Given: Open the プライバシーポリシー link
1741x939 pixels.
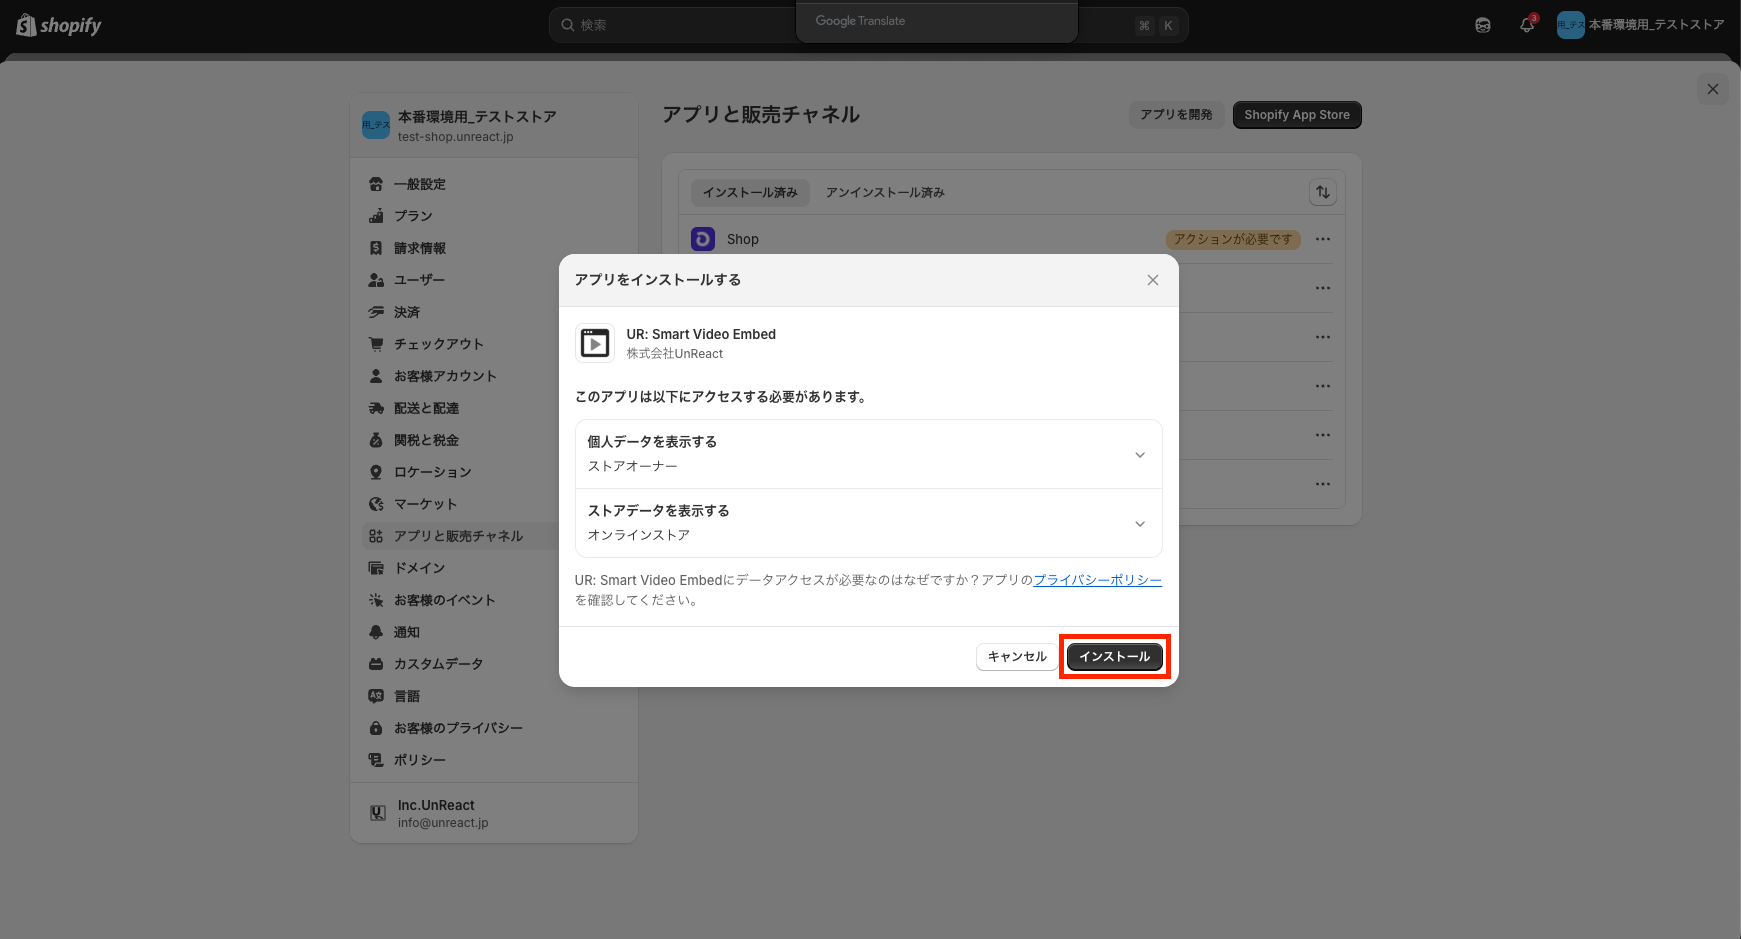Looking at the screenshot, I should pyautogui.click(x=1098, y=580).
